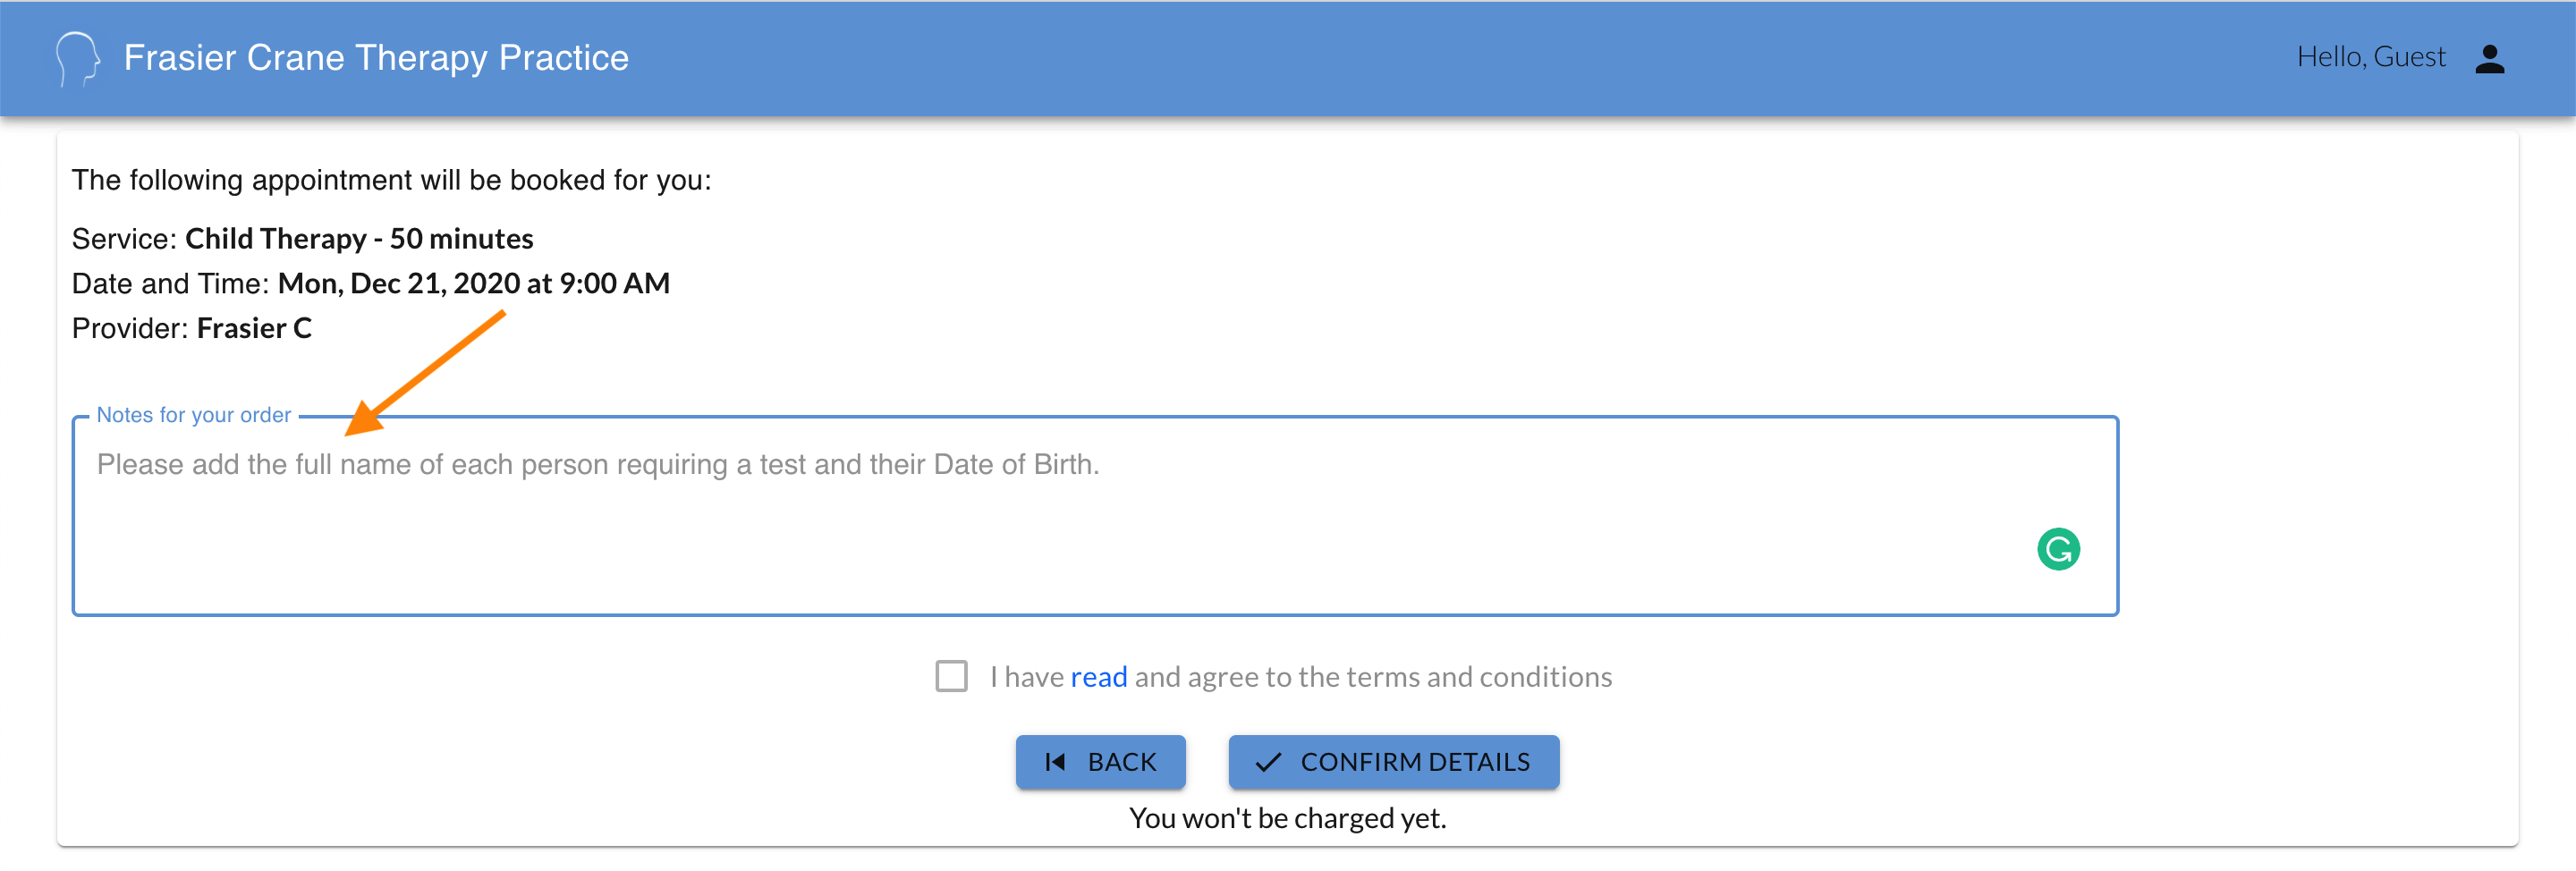2576x871 pixels.
Task: Click the provider name "Frasier C"
Action: pos(254,328)
